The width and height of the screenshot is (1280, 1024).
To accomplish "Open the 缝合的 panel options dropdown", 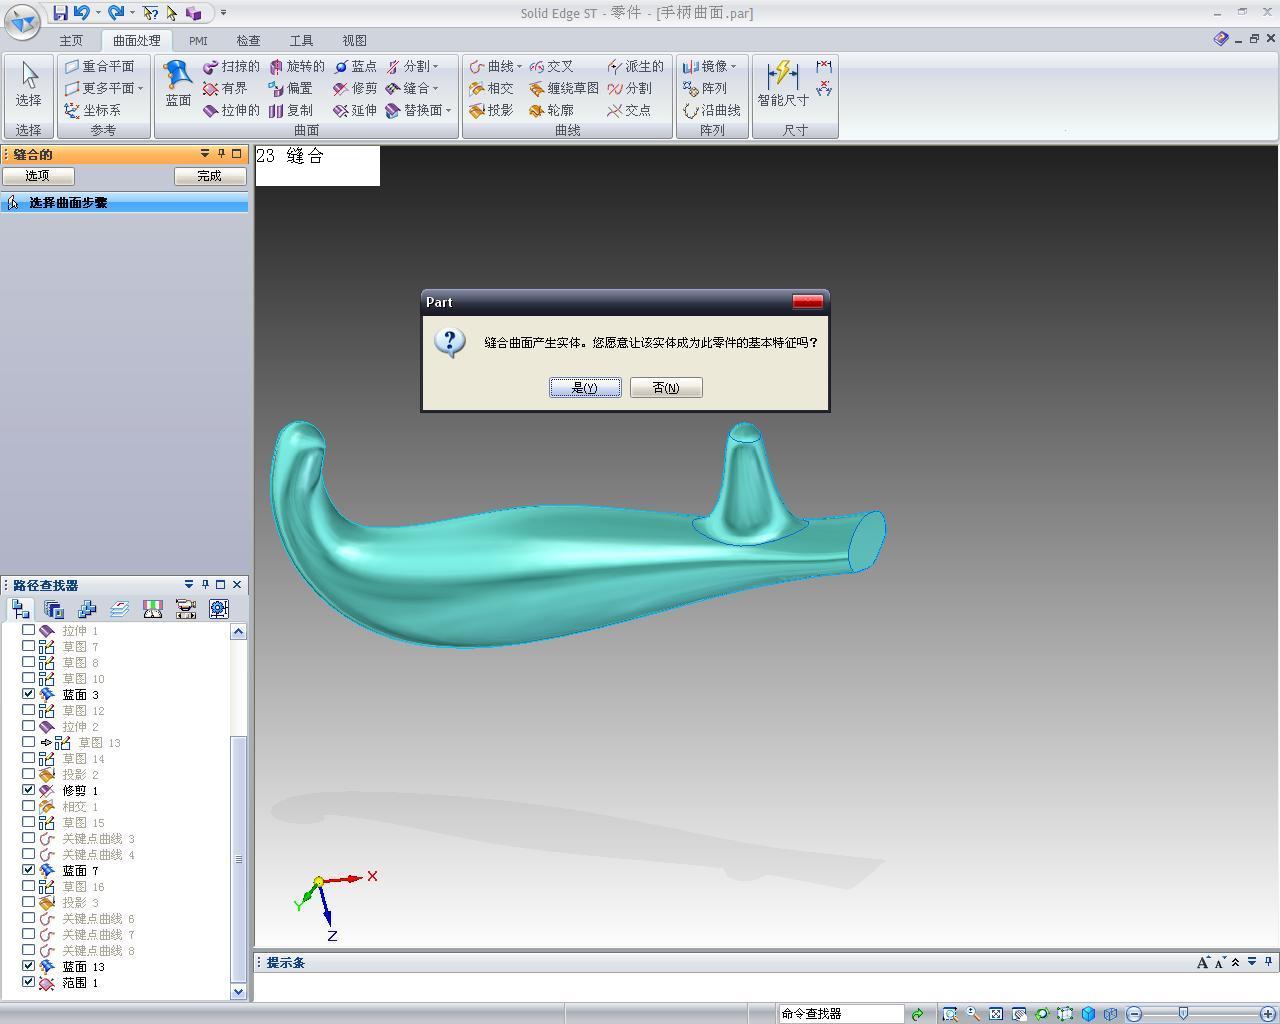I will click(204, 153).
